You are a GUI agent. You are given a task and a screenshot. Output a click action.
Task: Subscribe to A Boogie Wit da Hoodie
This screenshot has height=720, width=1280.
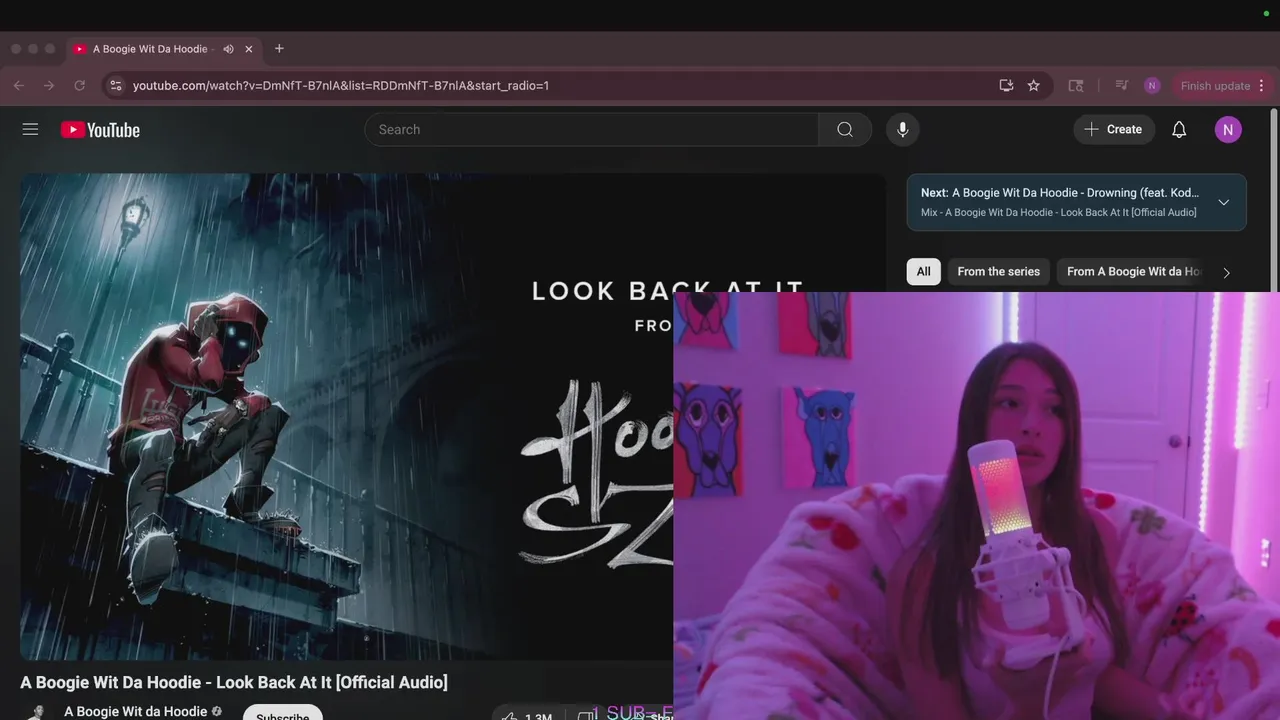point(282,714)
